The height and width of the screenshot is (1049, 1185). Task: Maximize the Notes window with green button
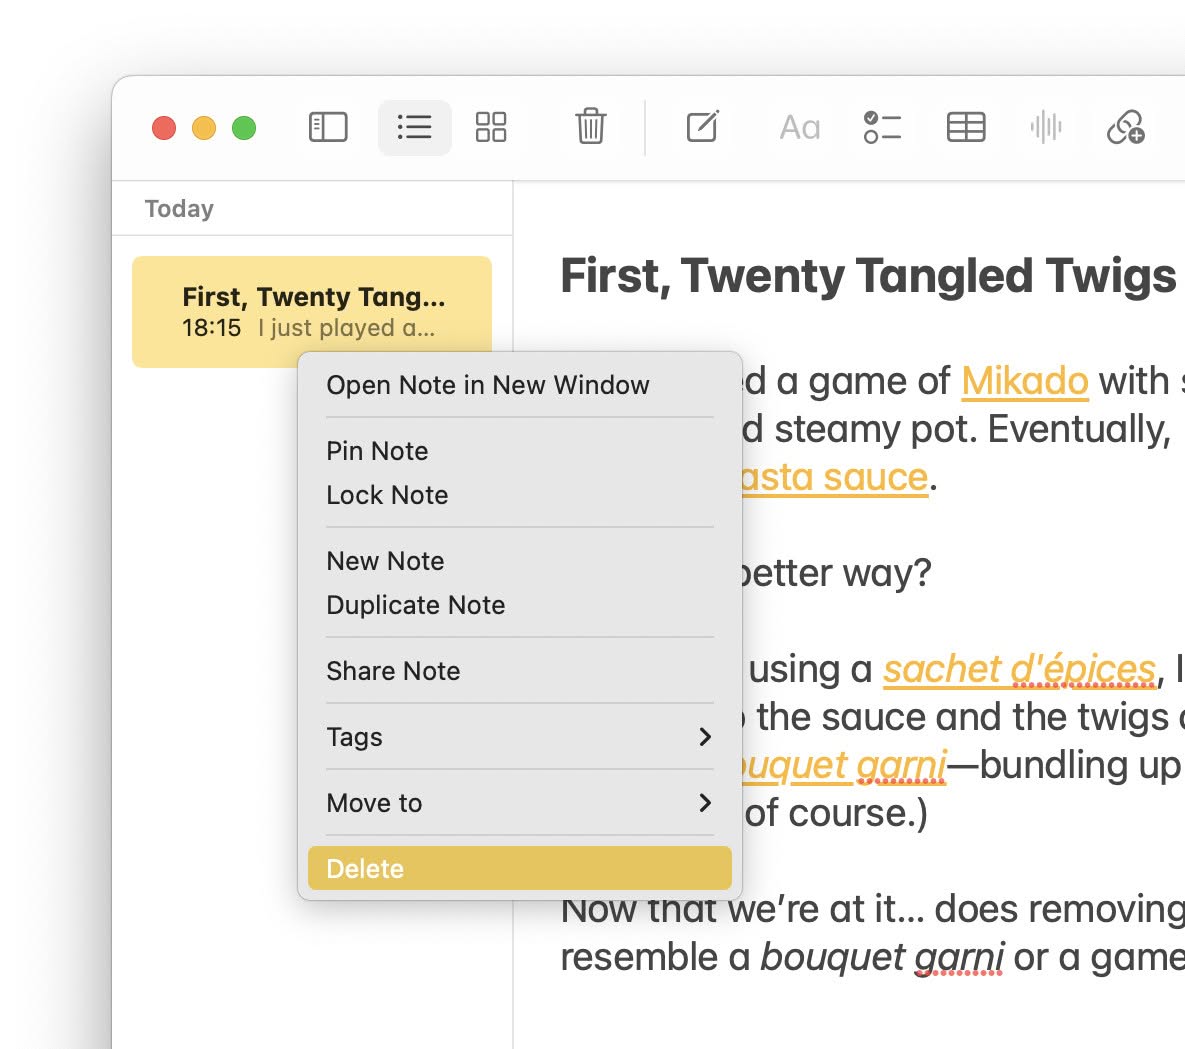tap(244, 128)
